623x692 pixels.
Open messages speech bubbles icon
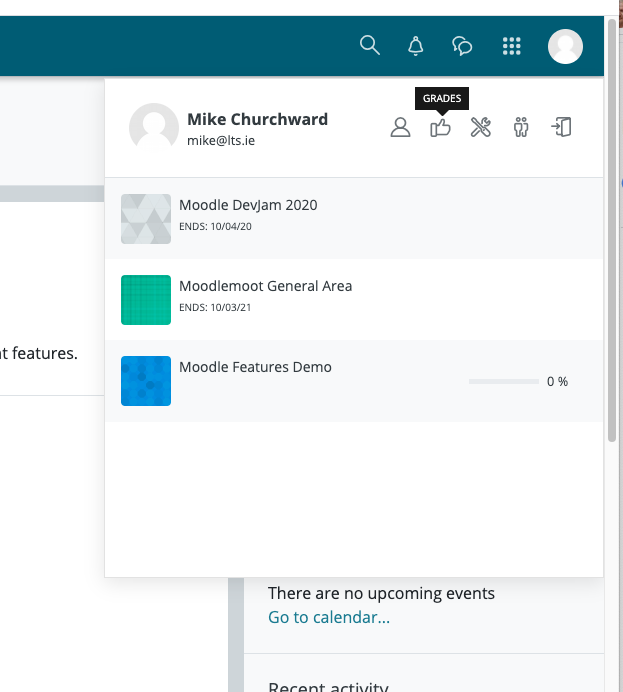pos(462,46)
